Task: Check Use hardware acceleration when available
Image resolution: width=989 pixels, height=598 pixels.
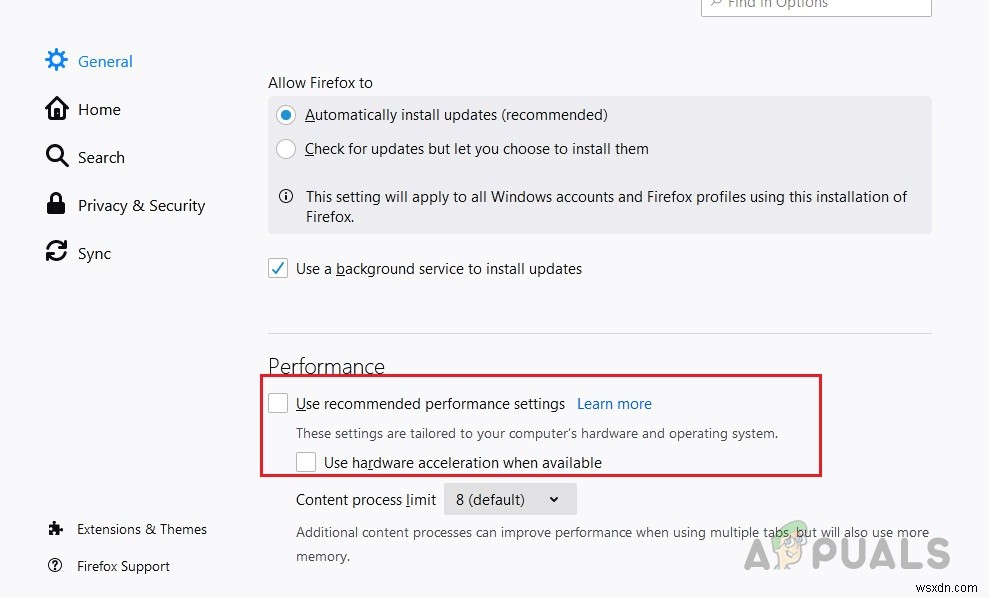Action: [306, 462]
